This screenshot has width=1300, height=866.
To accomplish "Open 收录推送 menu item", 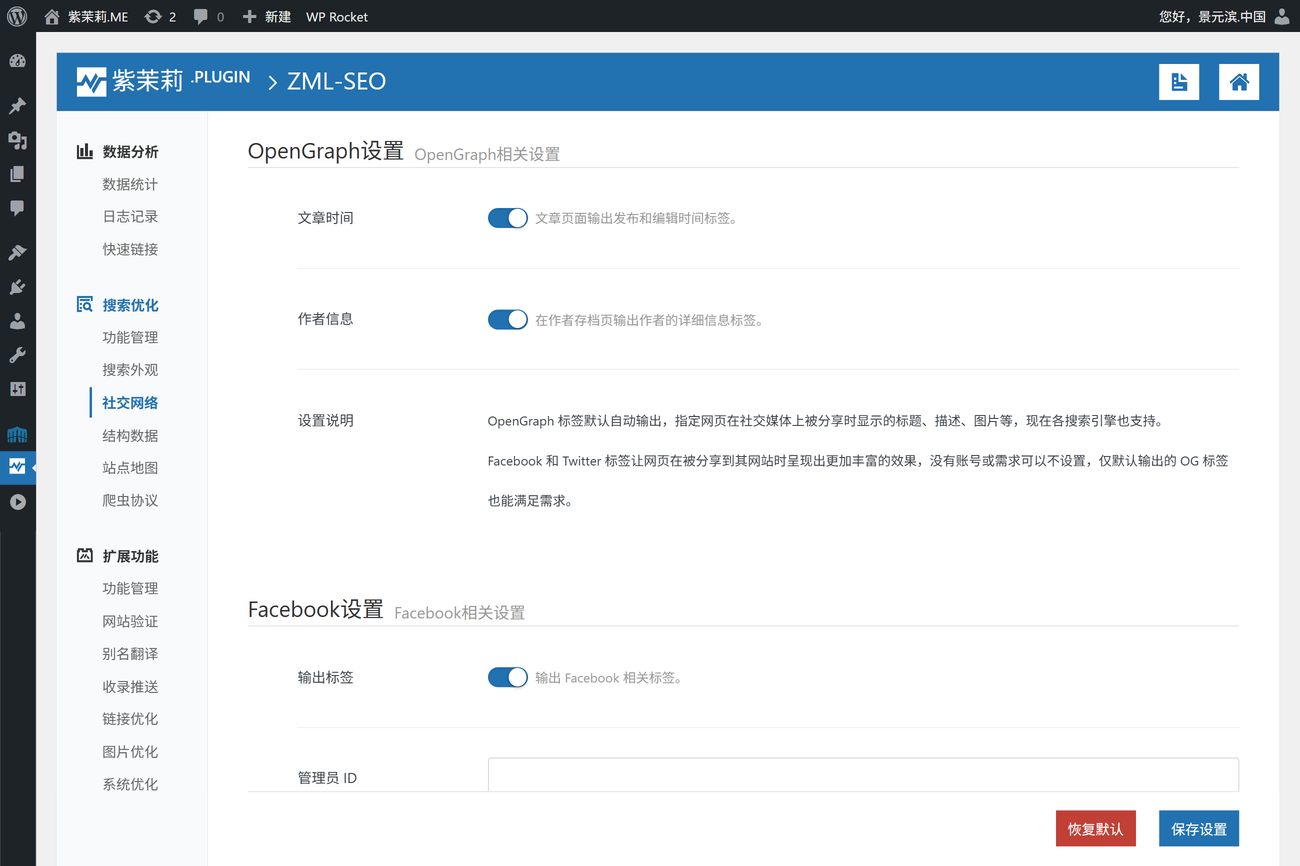I will click(x=130, y=686).
